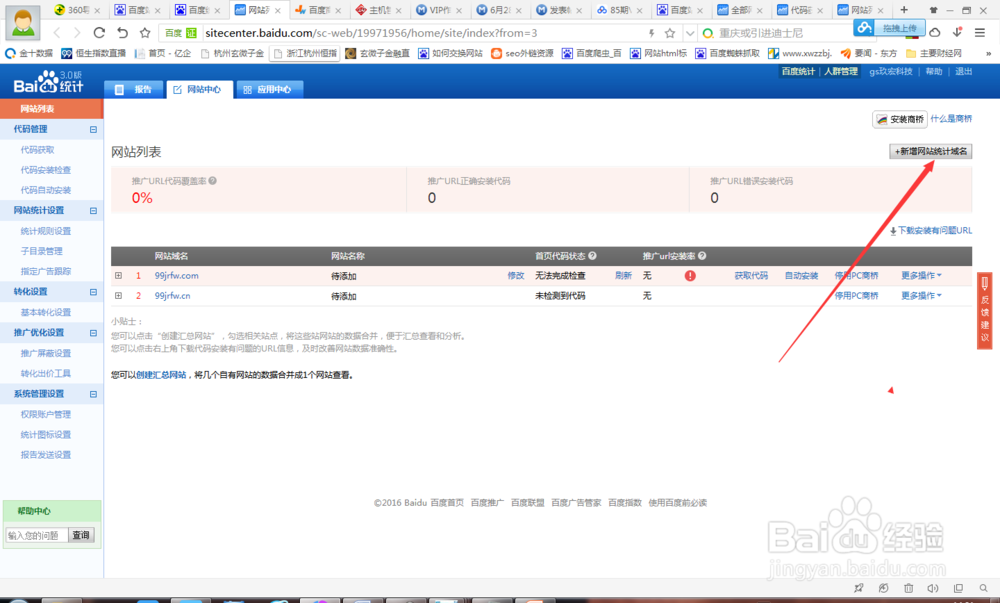Open 权限账户管理 in the sidebar
This screenshot has height=603, width=1000.
tap(46, 414)
